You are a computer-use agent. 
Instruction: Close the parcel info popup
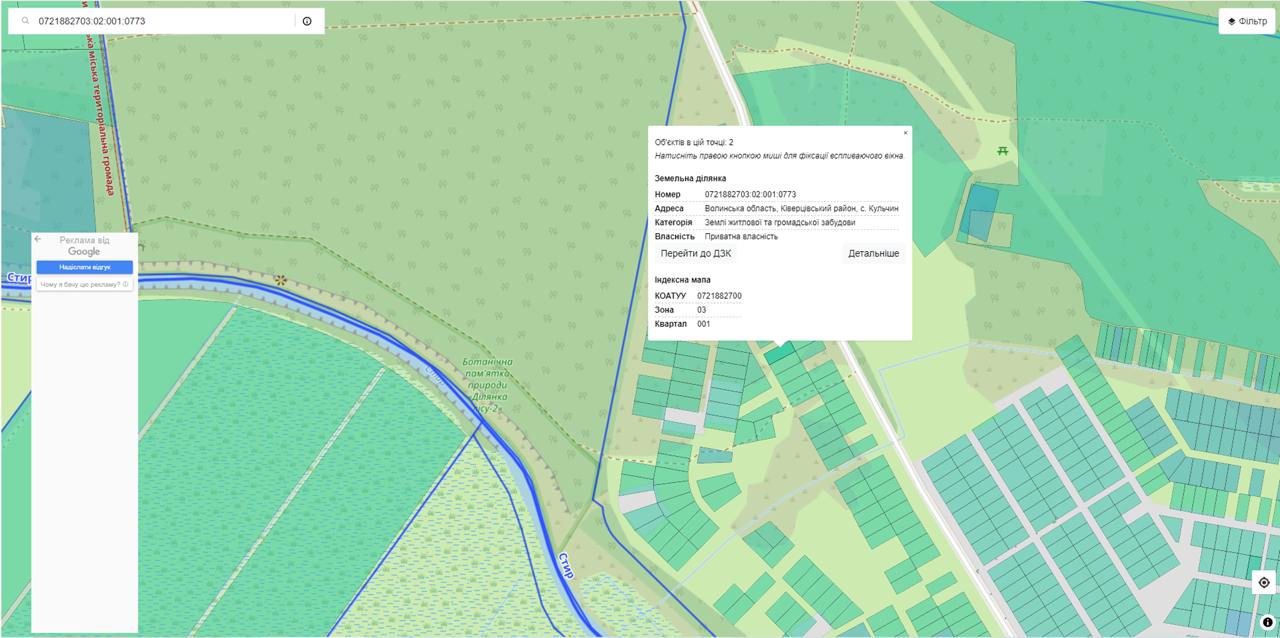[905, 133]
